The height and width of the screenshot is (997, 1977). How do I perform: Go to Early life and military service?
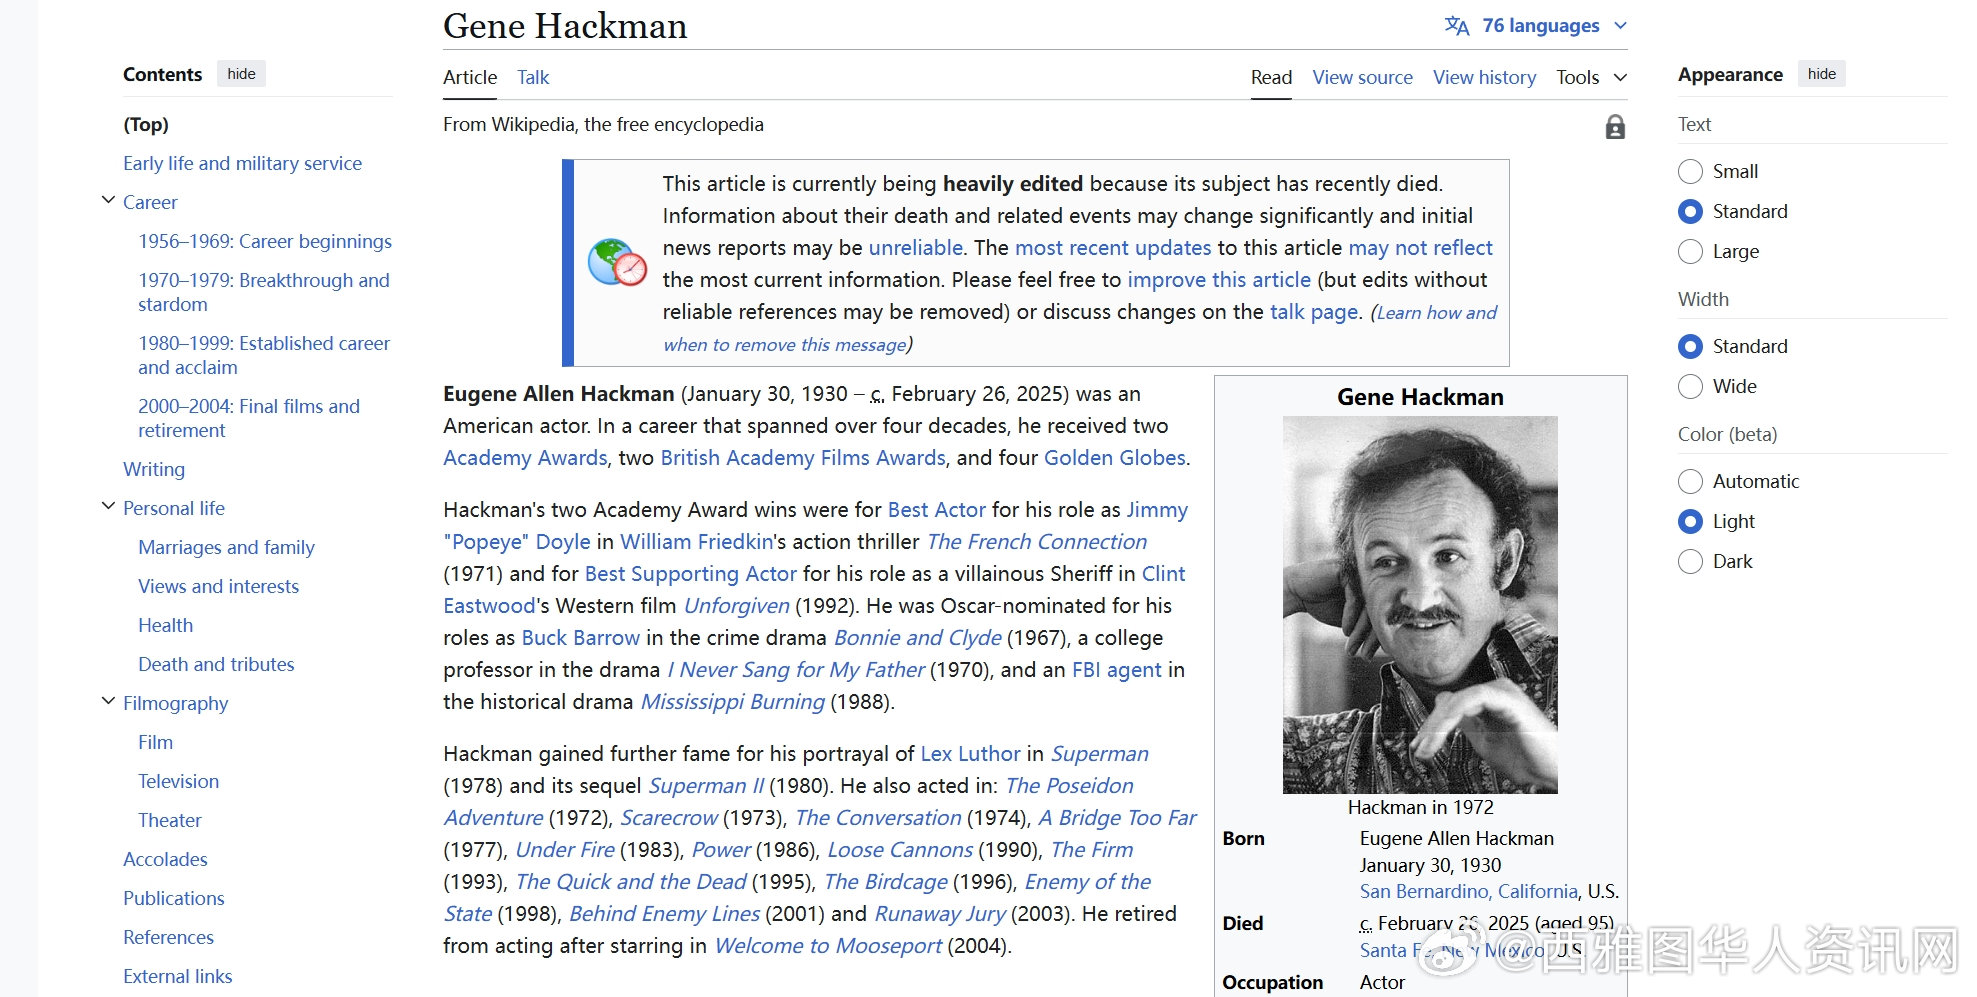pos(242,163)
